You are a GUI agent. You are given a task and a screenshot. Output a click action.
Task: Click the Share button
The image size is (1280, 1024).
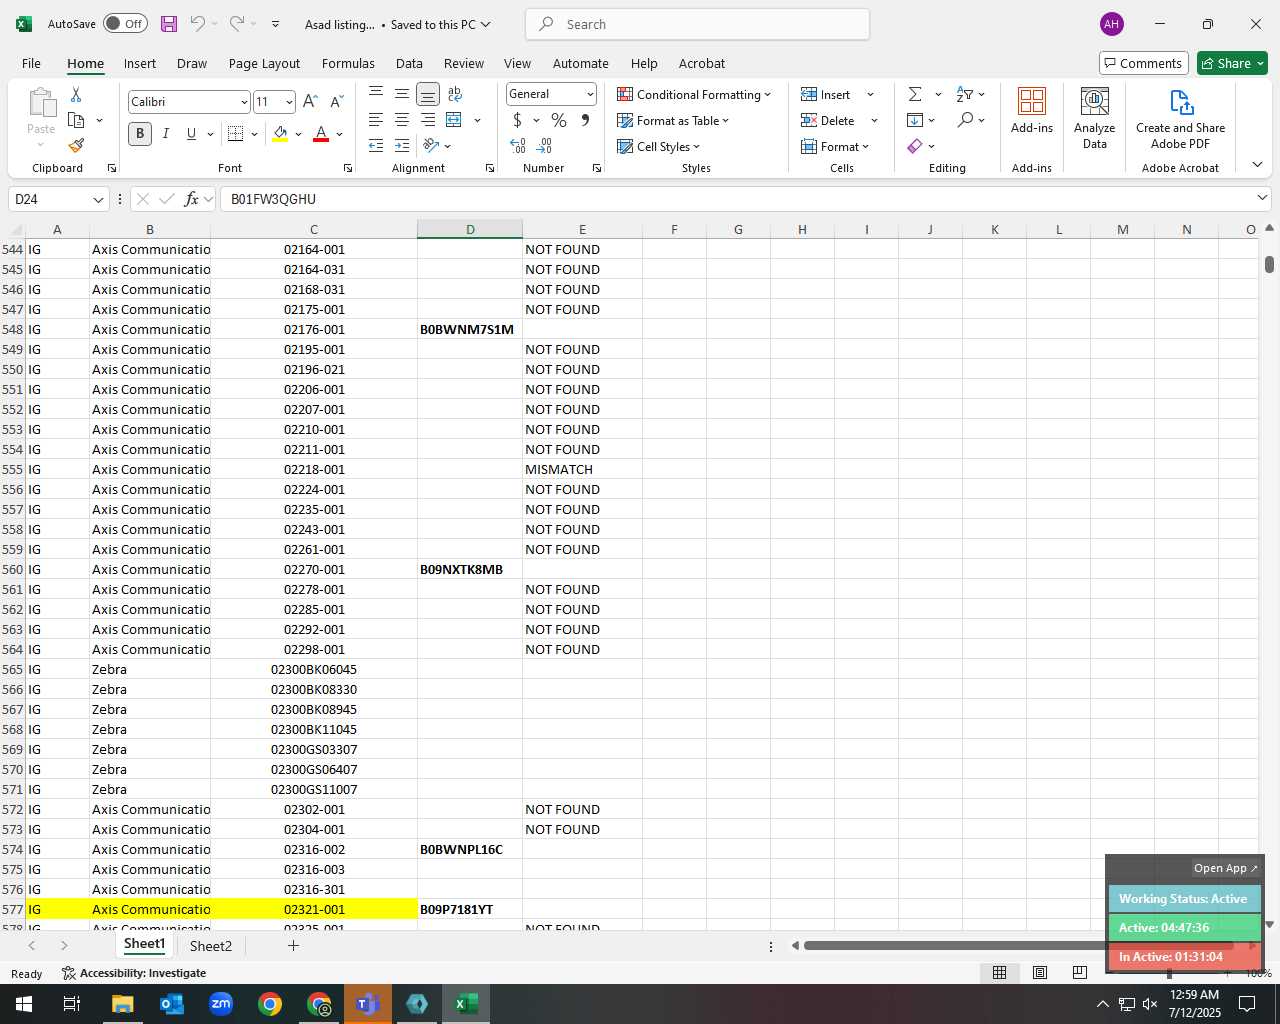1232,63
